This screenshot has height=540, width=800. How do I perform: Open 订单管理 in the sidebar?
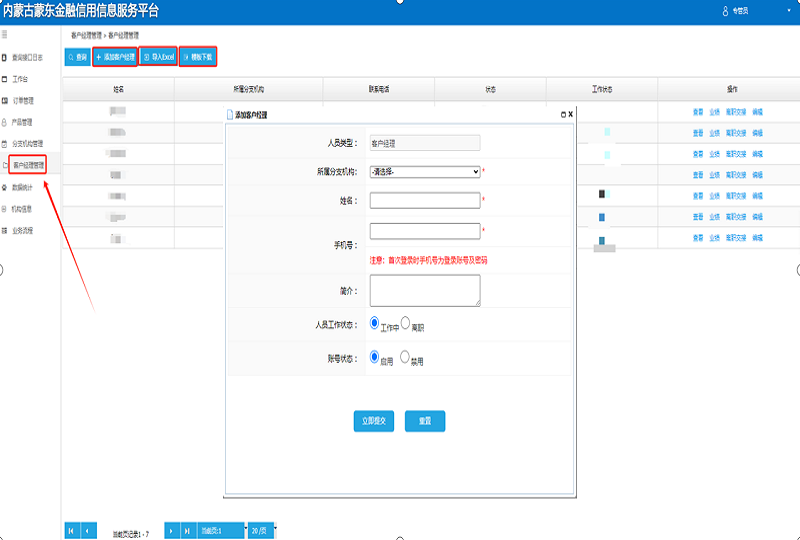23,101
